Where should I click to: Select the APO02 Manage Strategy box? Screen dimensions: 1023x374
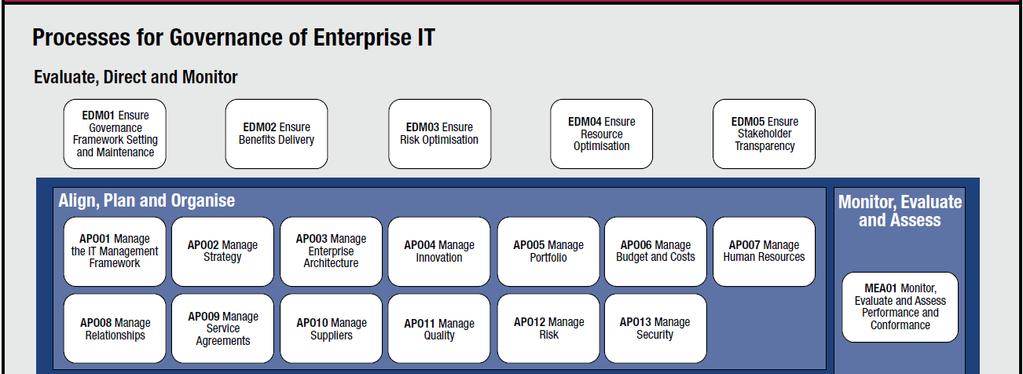click(222, 251)
